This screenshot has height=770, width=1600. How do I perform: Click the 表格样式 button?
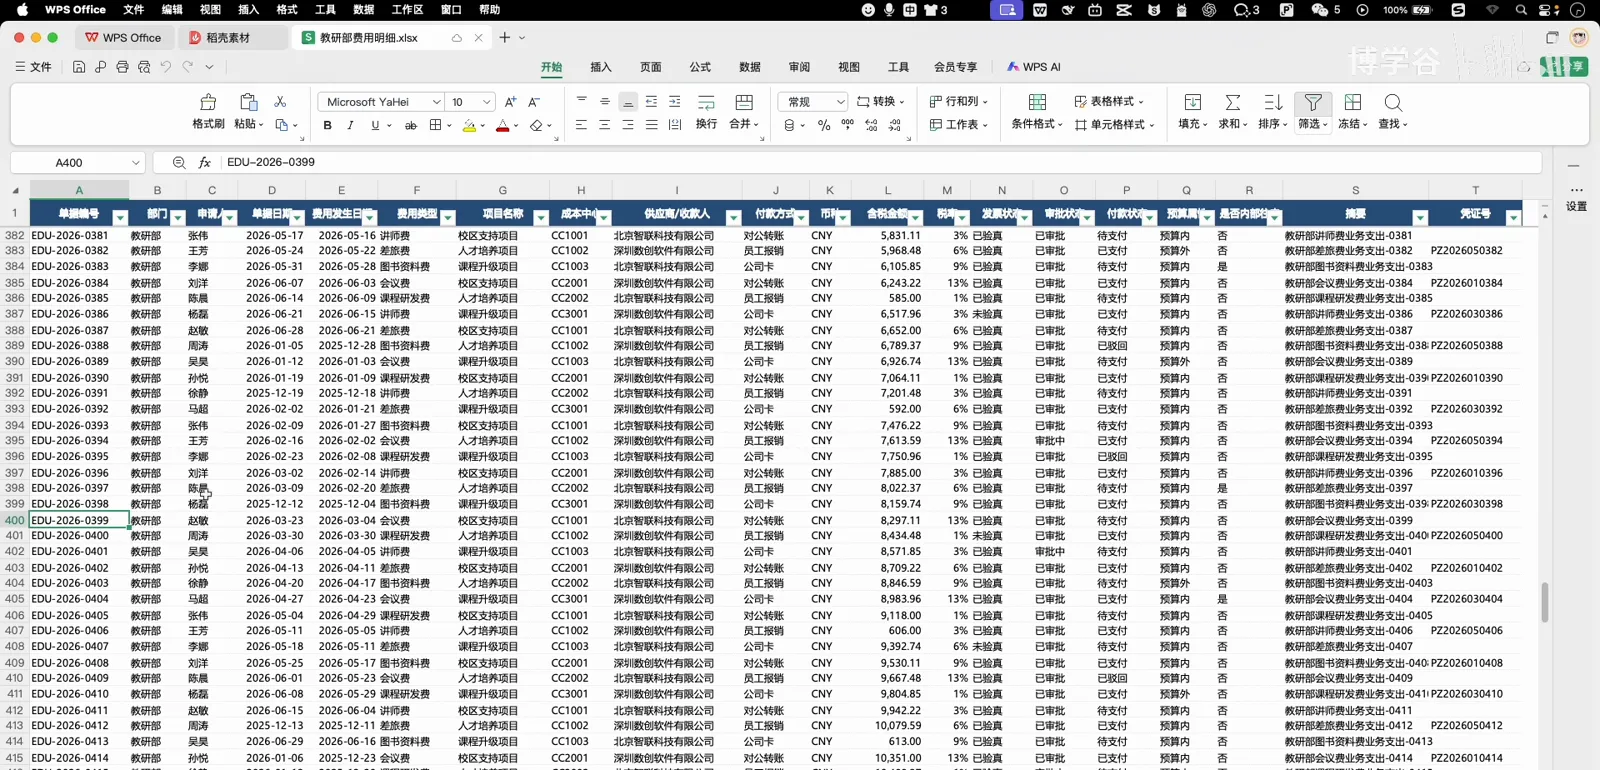tap(1109, 102)
